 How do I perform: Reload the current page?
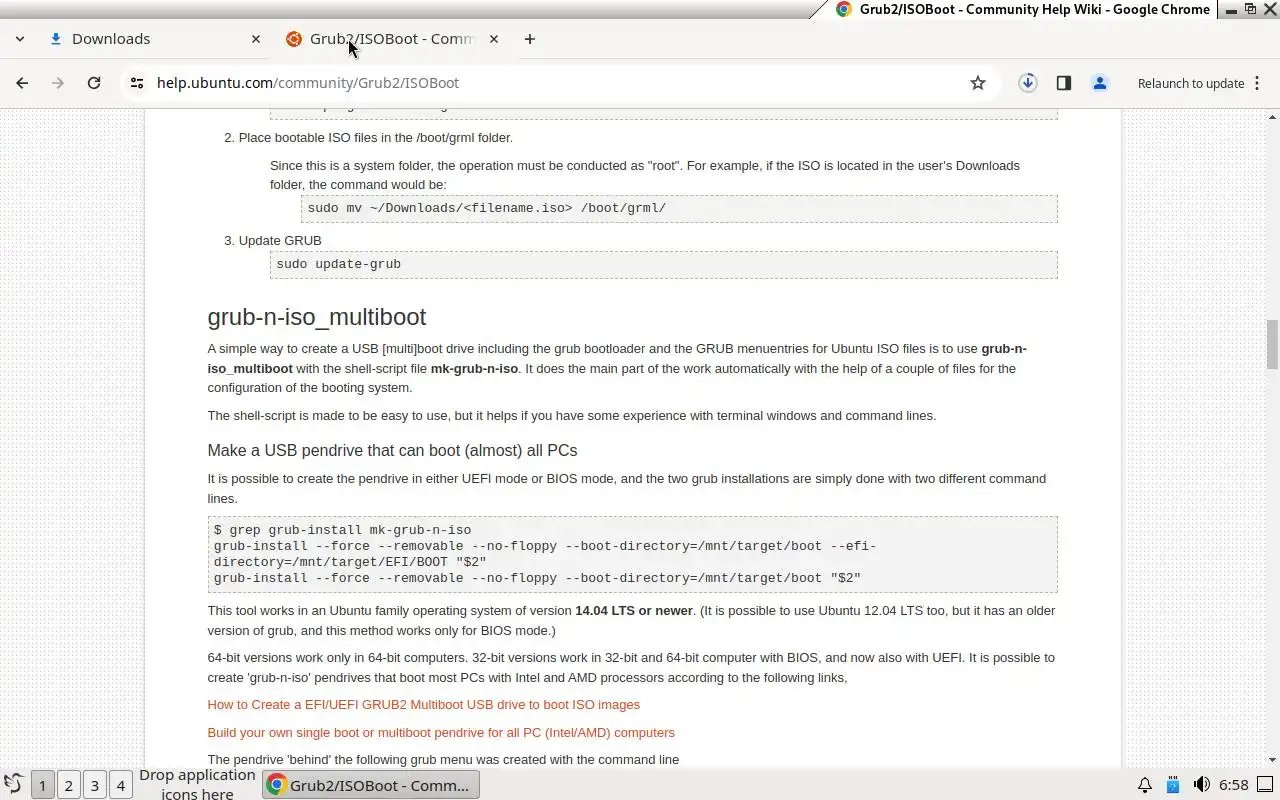94,83
